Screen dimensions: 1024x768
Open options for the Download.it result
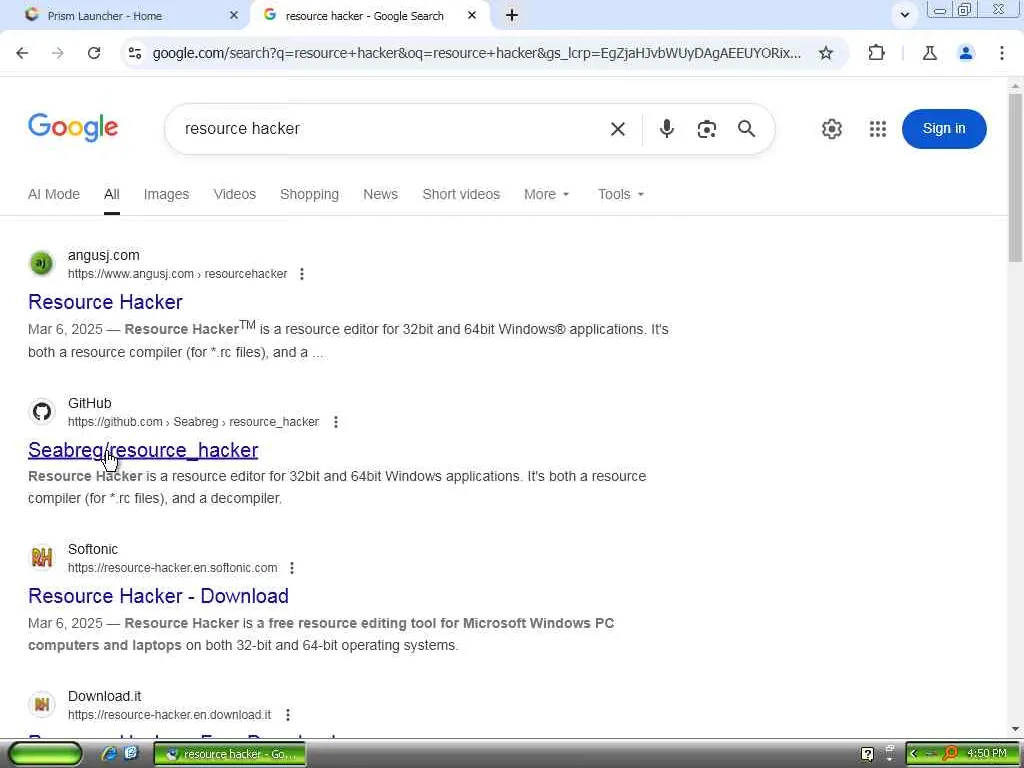click(288, 715)
